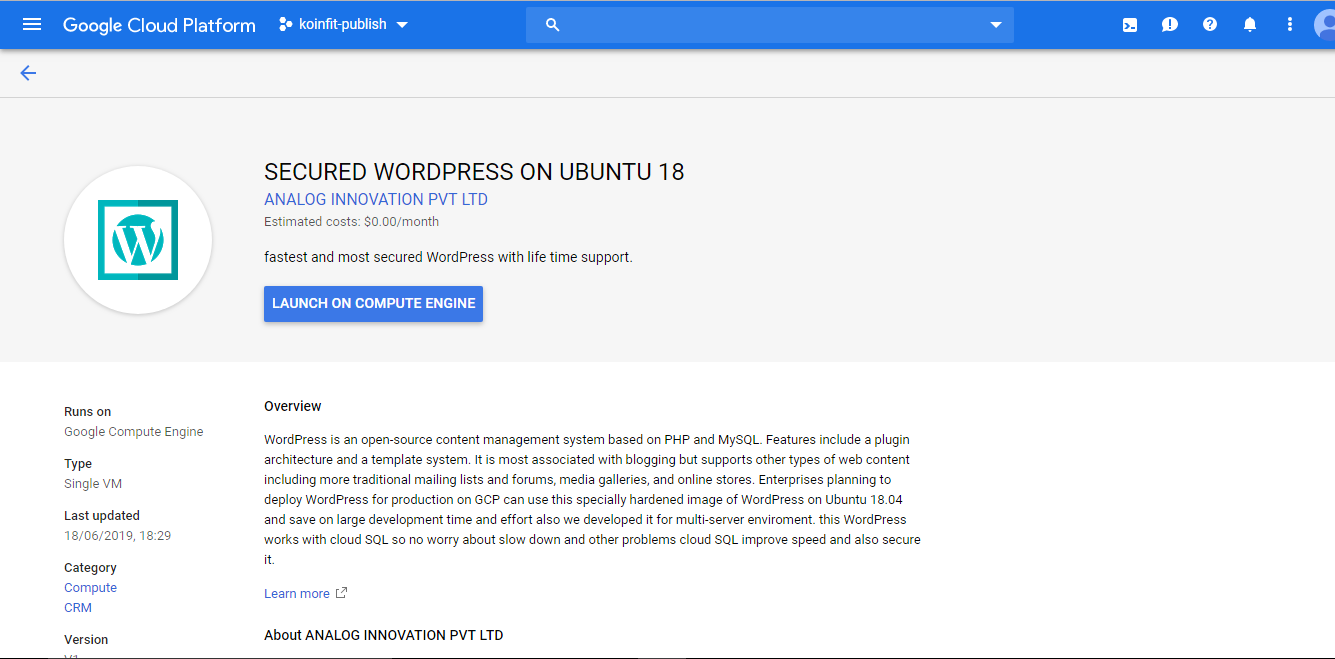The width and height of the screenshot is (1335, 659).
Task: Click the Google Compute Engine value
Action: click(x=134, y=432)
